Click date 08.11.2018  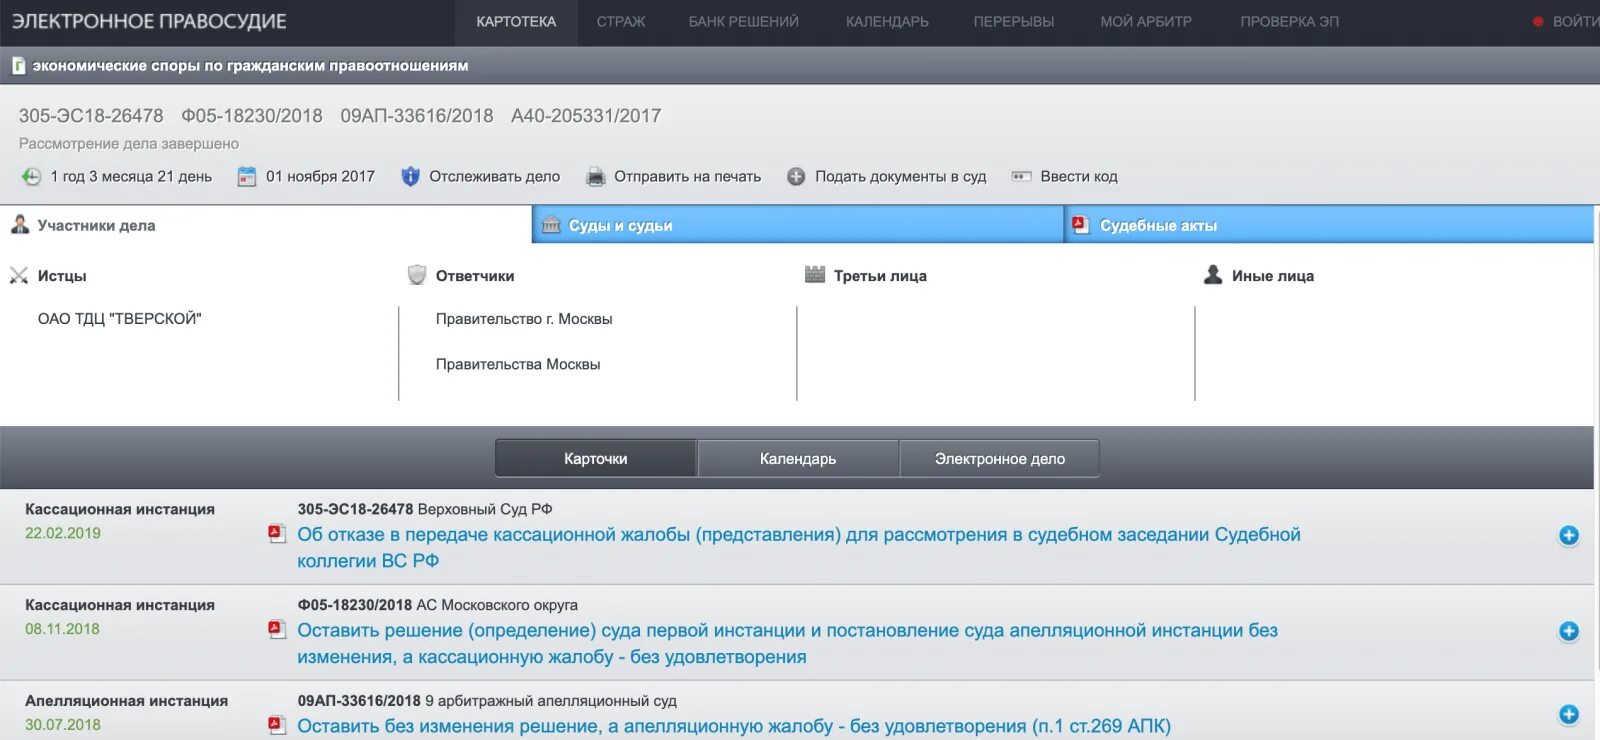tap(62, 630)
